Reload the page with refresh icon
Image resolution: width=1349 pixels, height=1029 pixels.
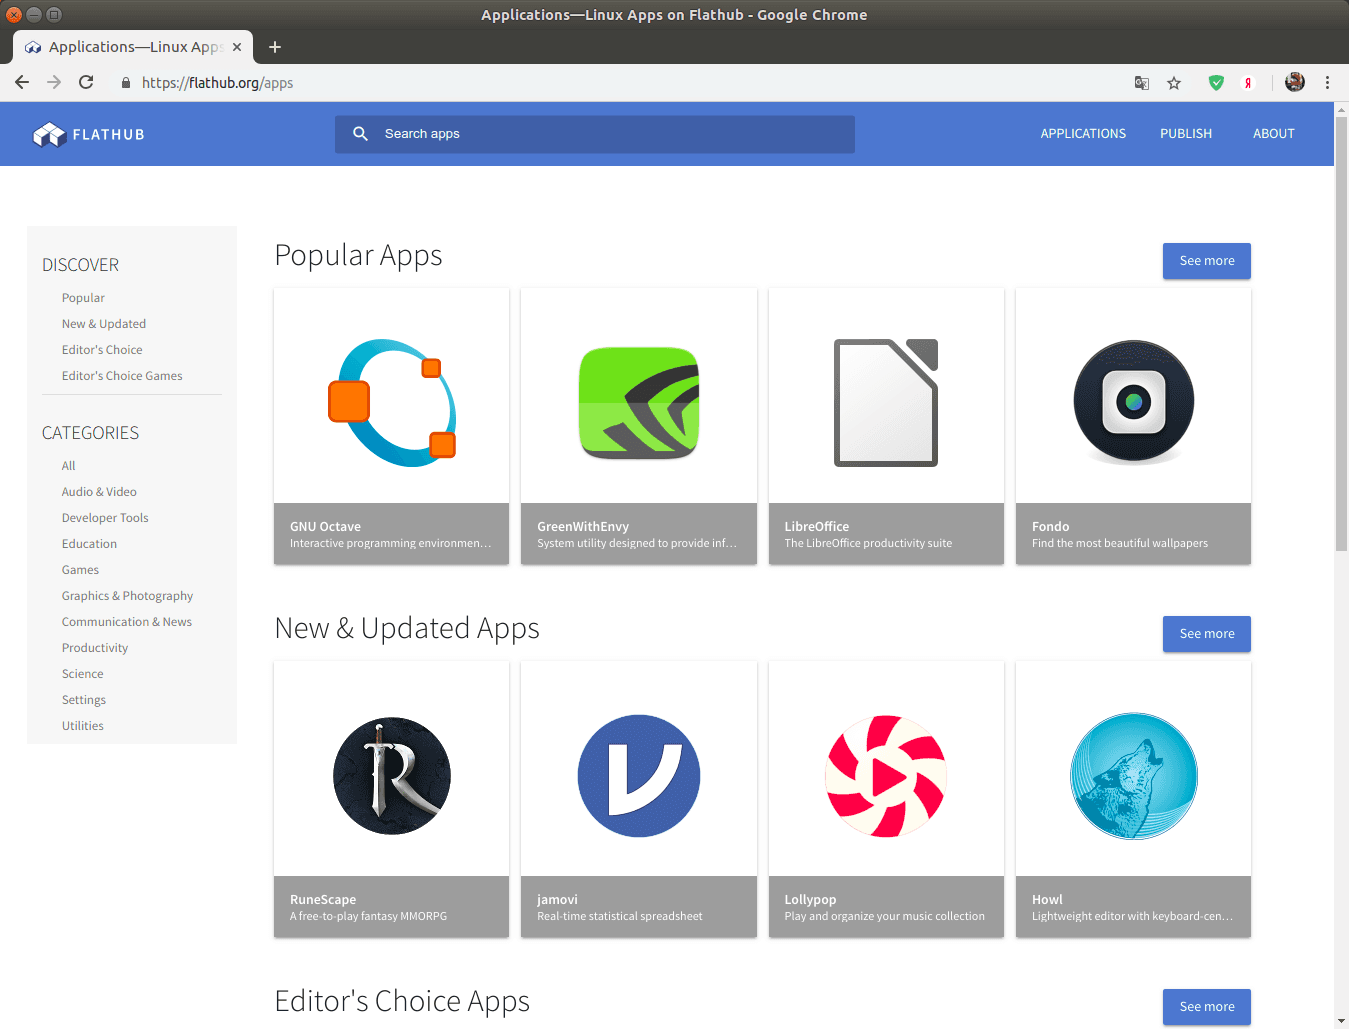click(x=86, y=83)
